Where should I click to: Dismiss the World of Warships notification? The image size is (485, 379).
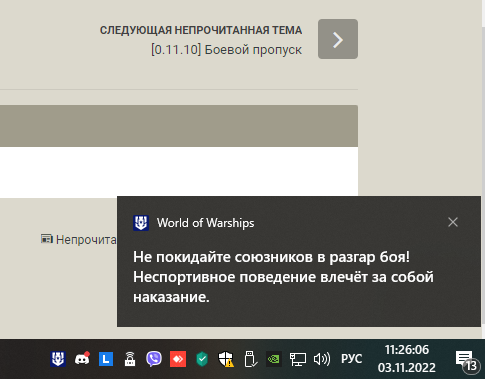point(453,222)
